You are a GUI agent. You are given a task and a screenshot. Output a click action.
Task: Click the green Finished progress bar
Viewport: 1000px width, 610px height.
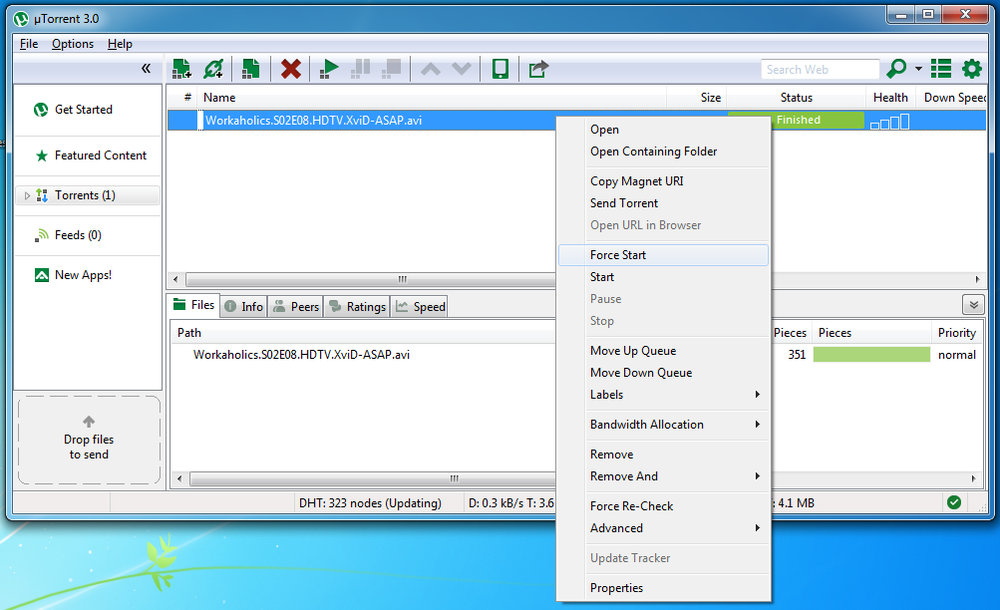pos(796,120)
